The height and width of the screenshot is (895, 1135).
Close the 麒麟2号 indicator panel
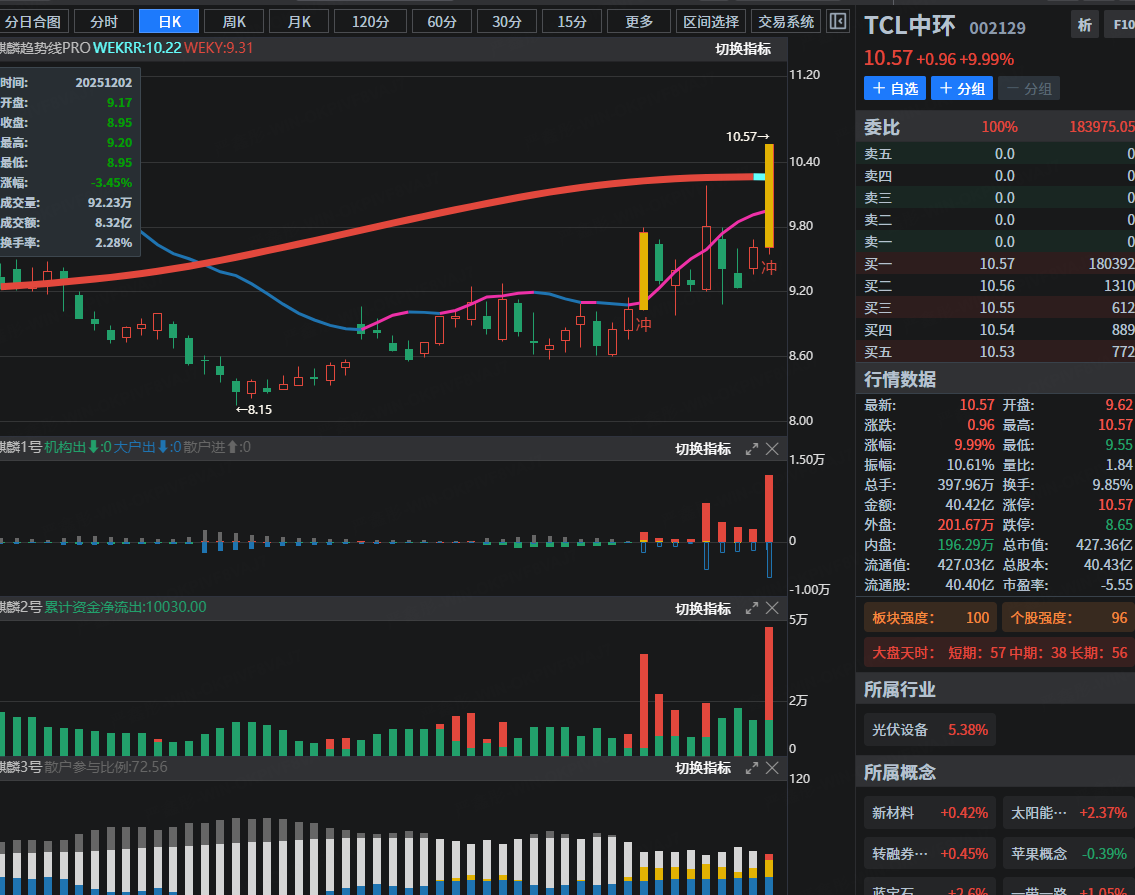(773, 609)
